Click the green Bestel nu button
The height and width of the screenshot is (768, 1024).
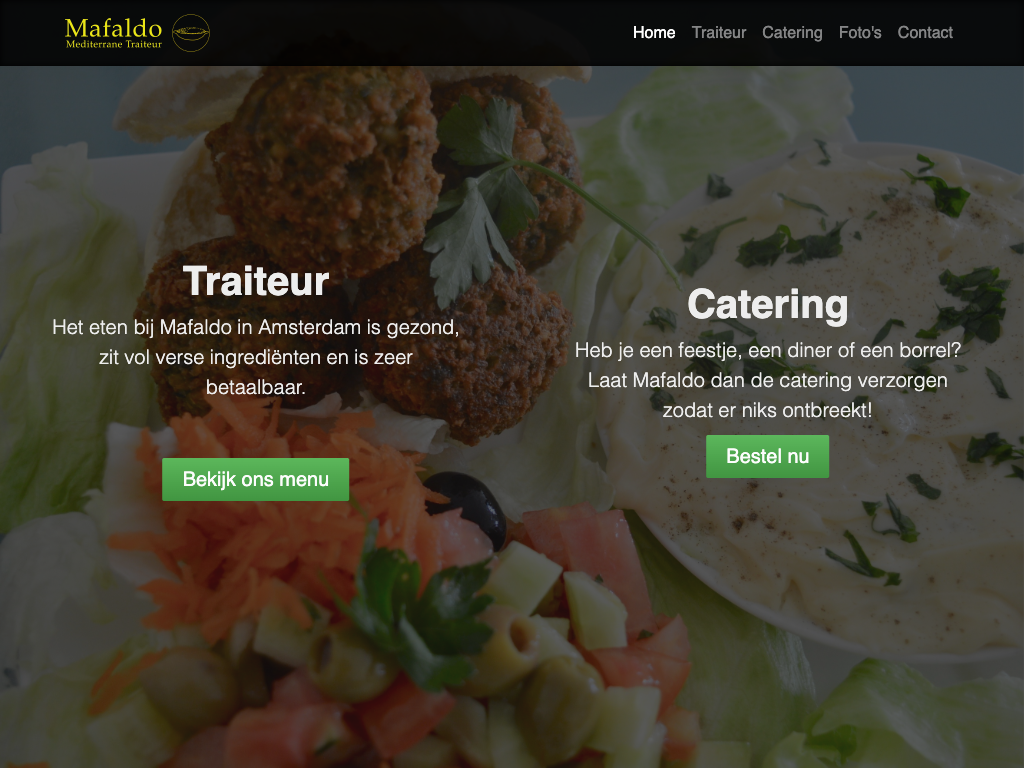(767, 456)
